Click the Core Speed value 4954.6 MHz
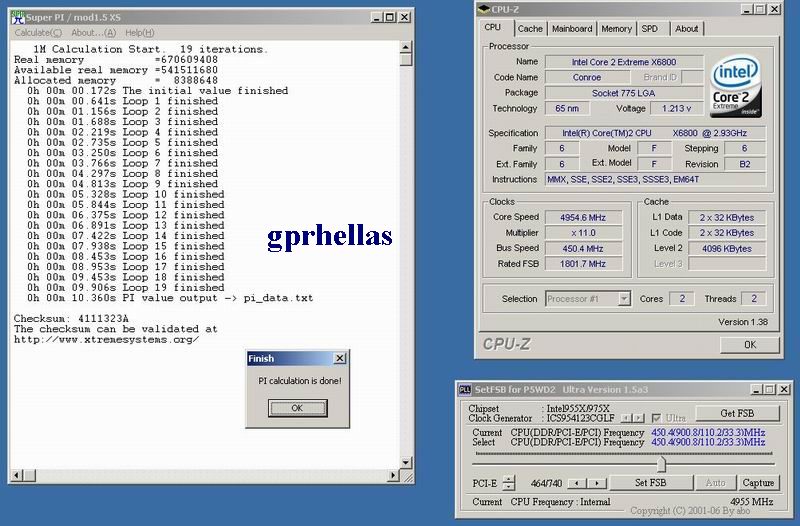The width and height of the screenshot is (800, 526). [x=583, y=218]
